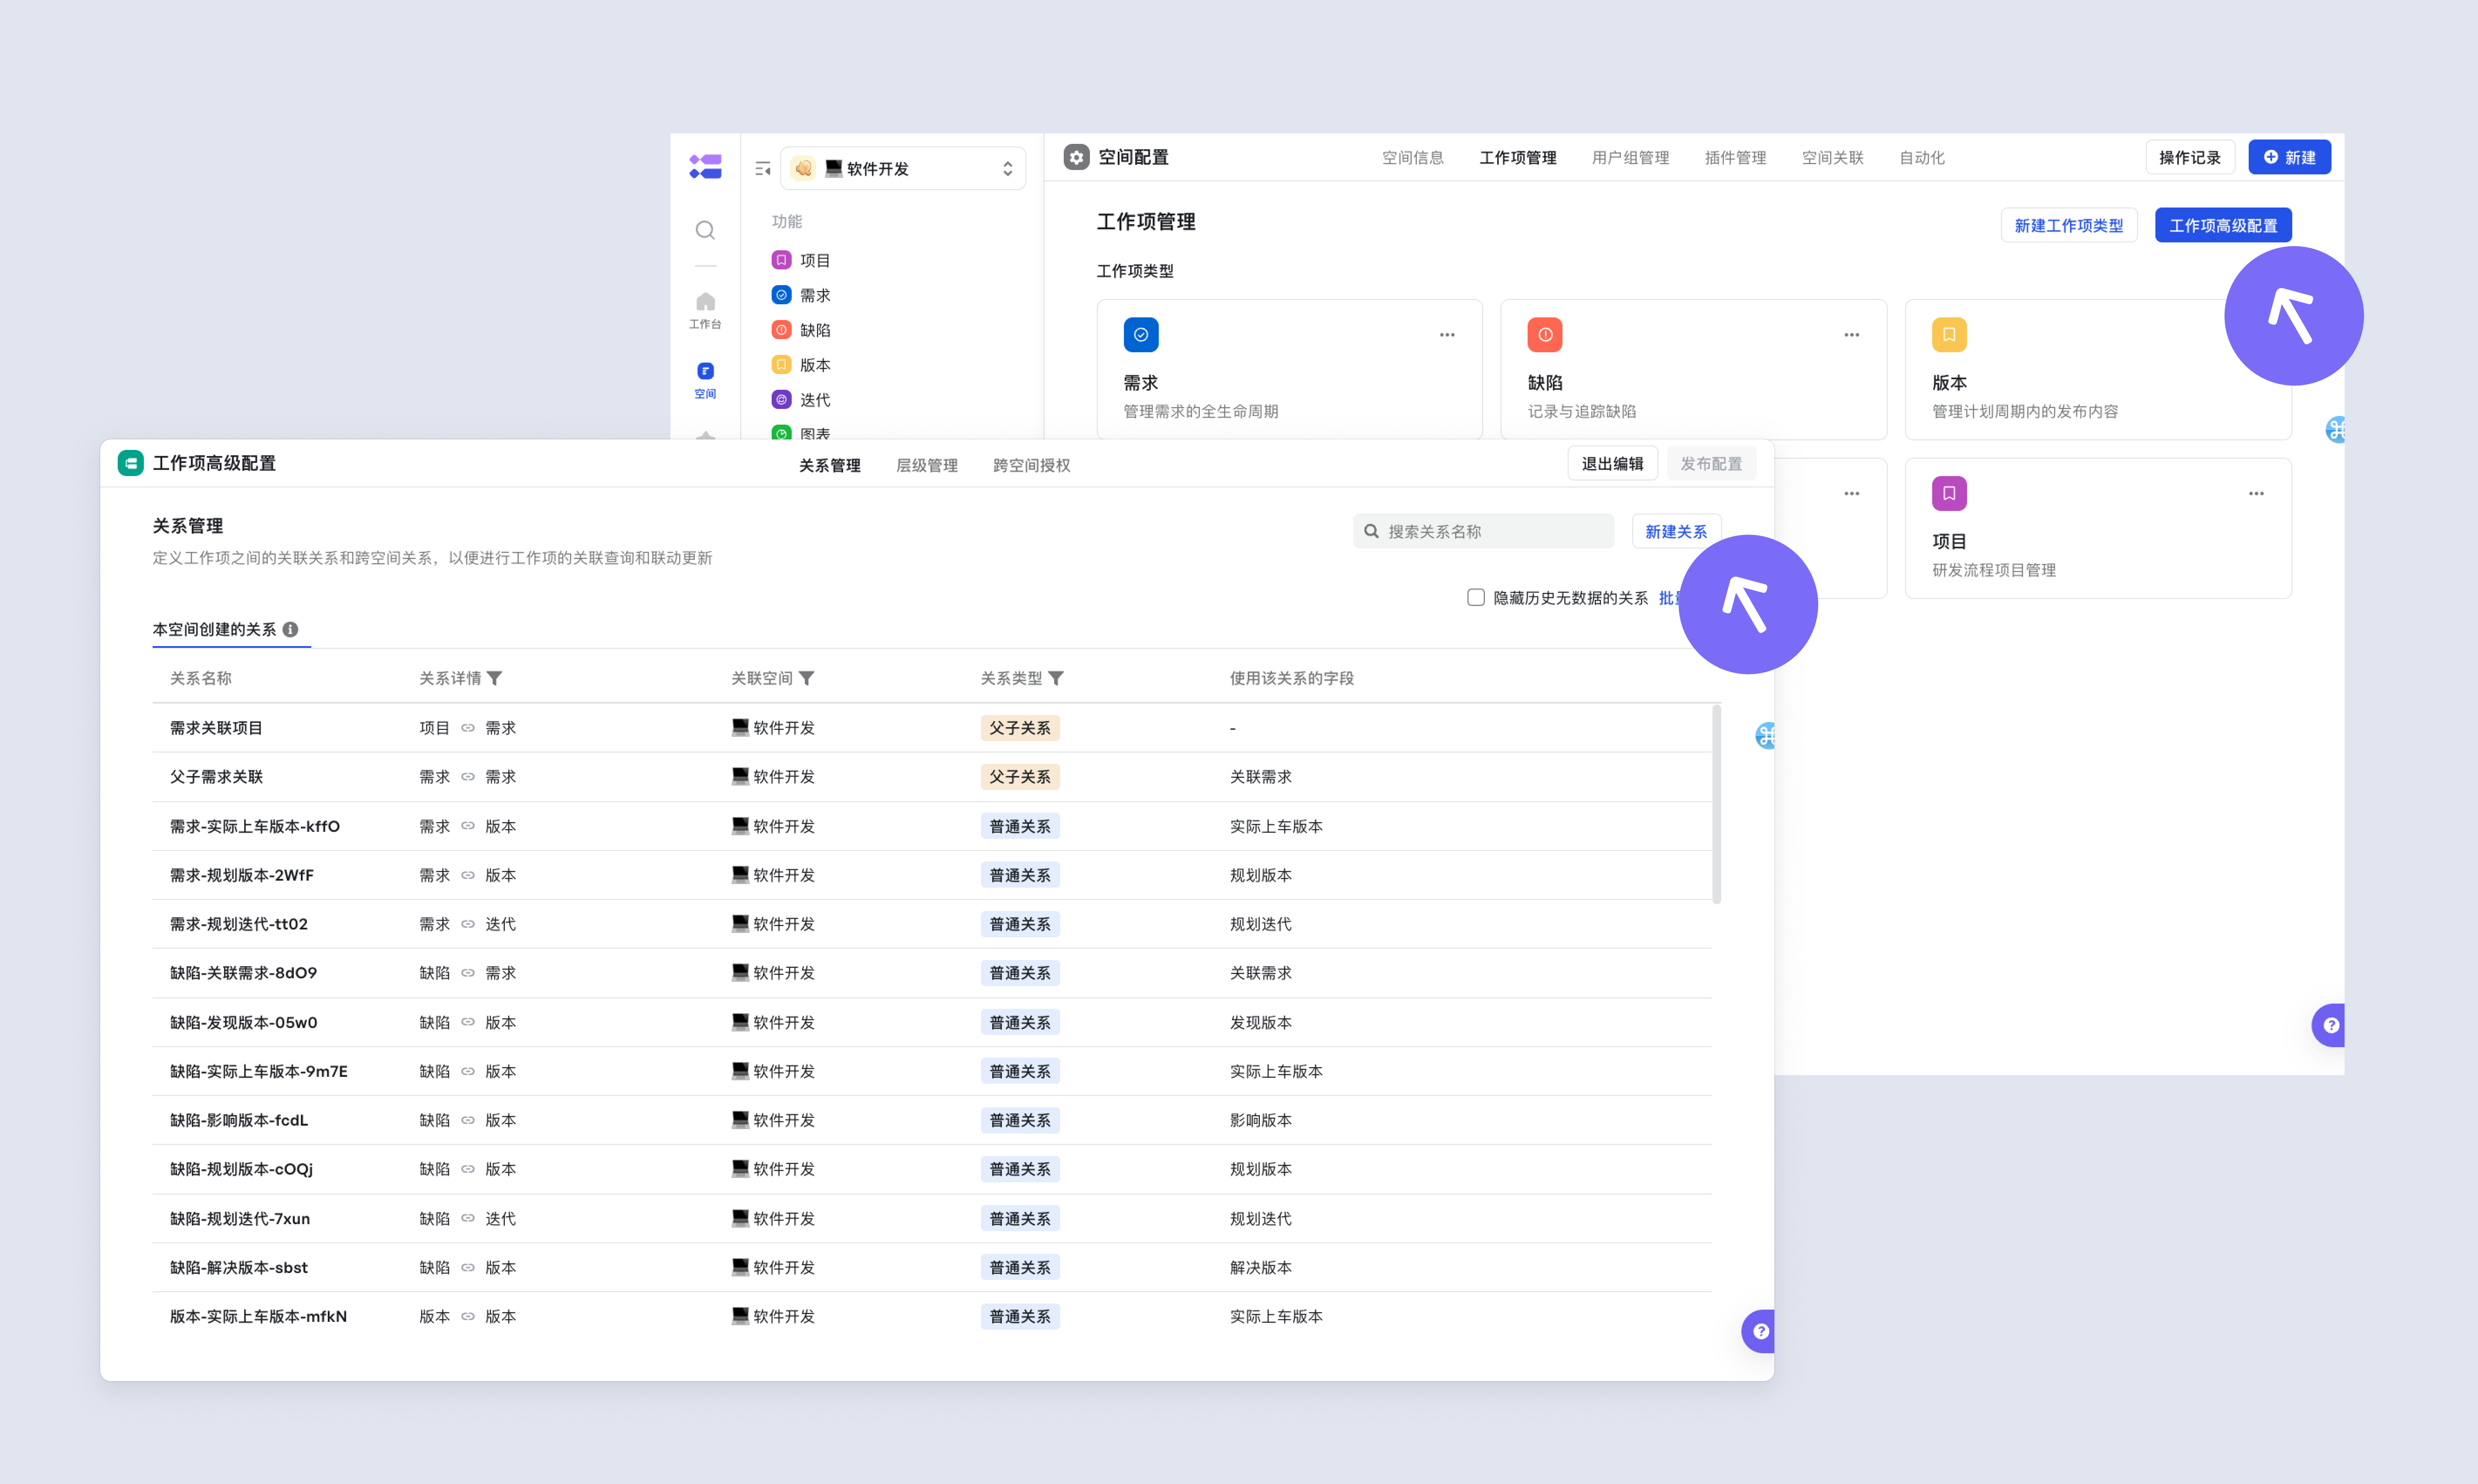
Task: Click the 缺陷-关联需求-8dO9 relationship name
Action: point(243,973)
